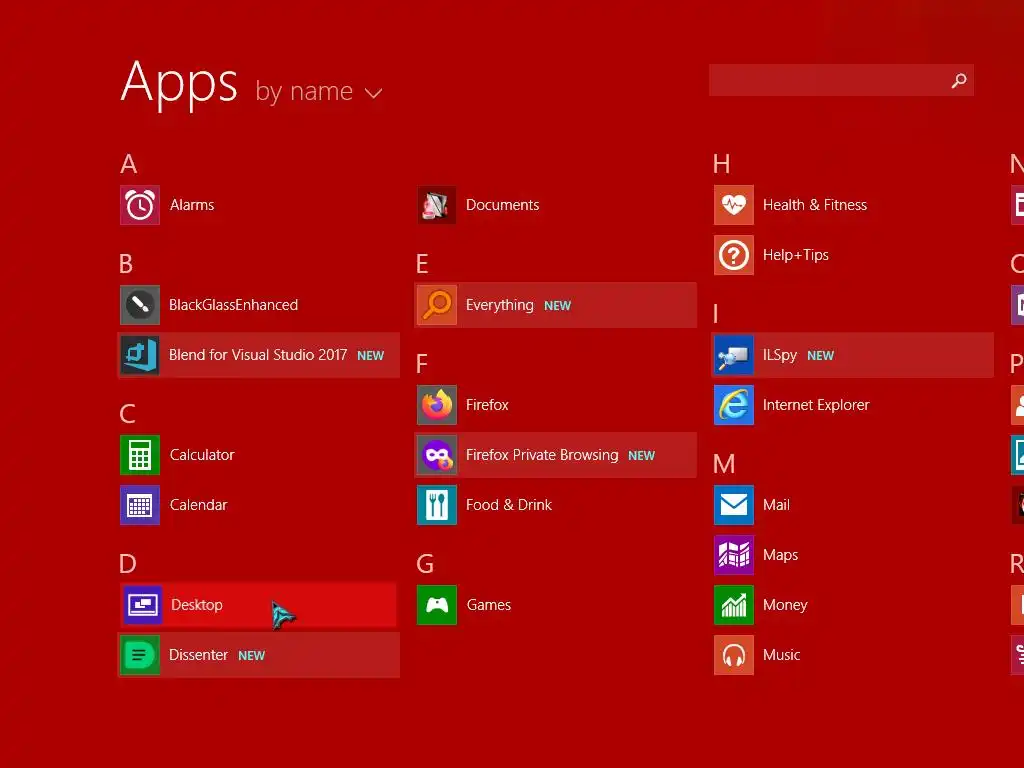Click the 'Money' label

click(785, 605)
